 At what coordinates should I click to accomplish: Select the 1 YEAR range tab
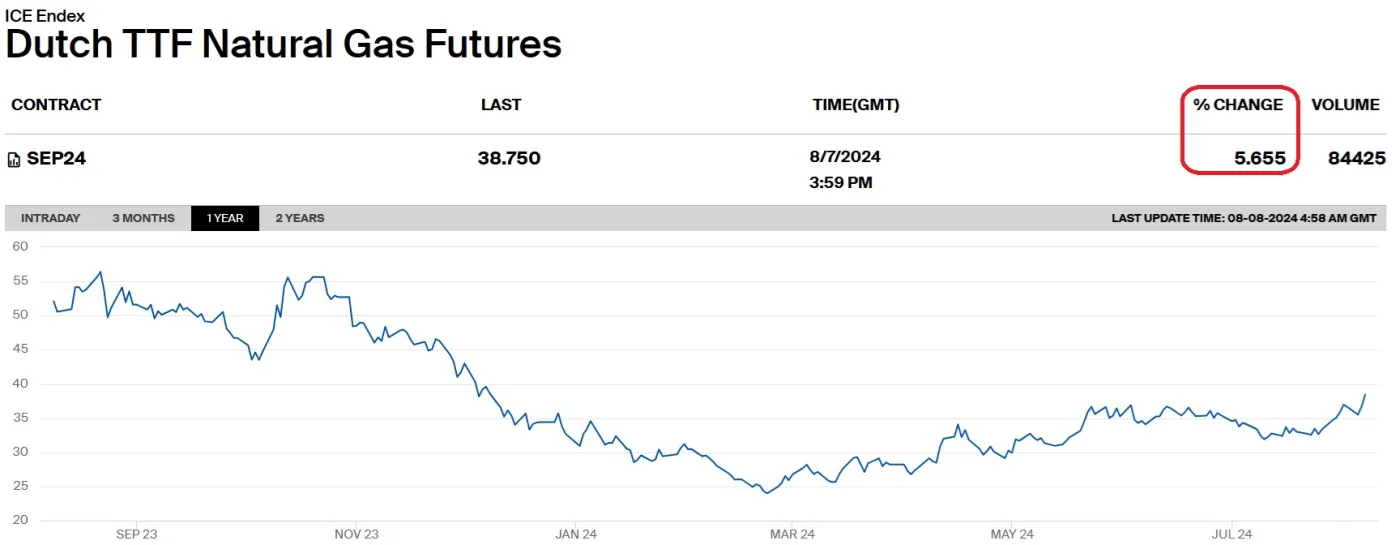click(225, 218)
